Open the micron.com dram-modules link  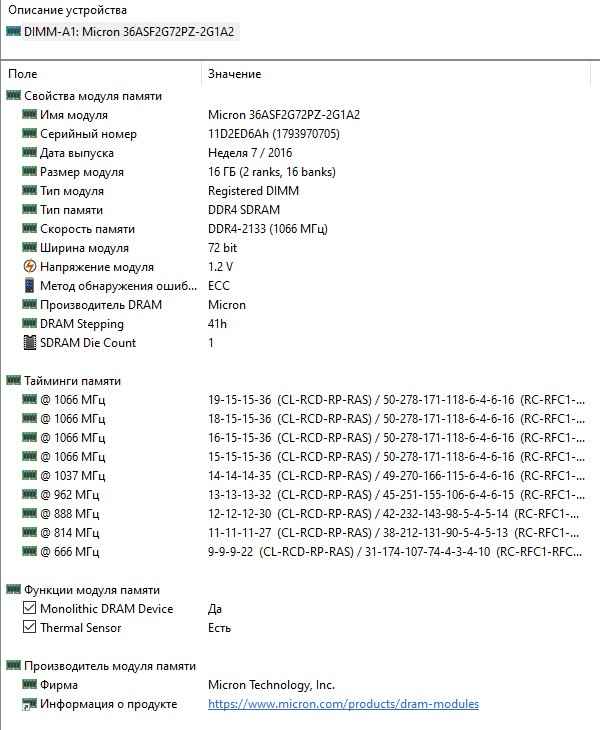pyautogui.click(x=344, y=704)
